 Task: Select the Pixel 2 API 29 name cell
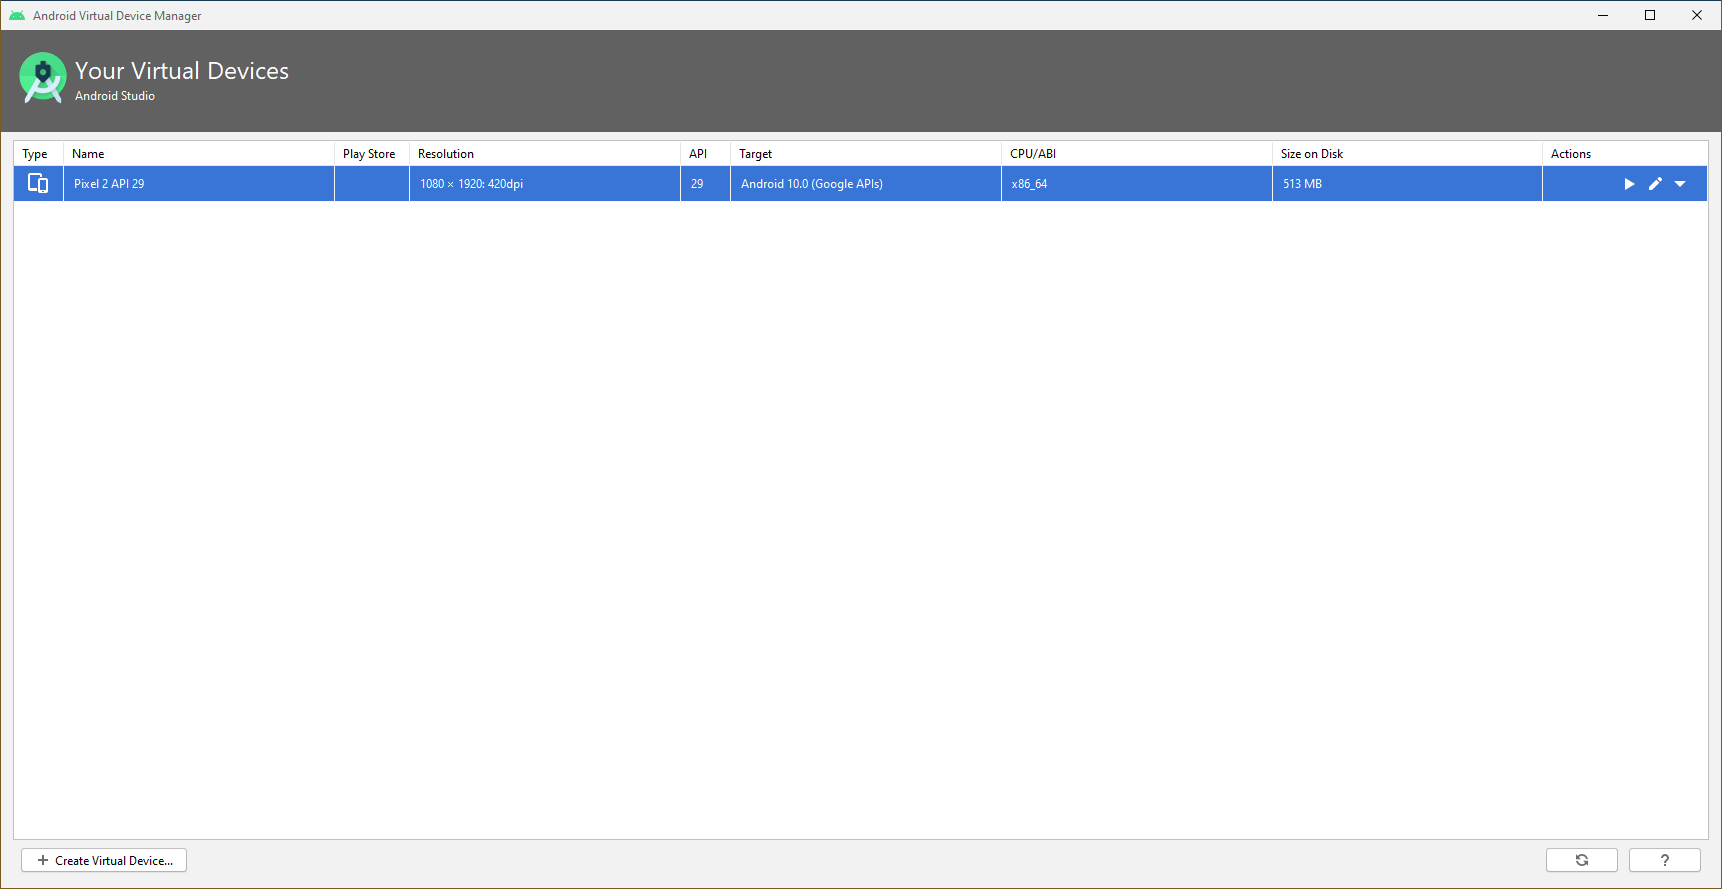click(x=198, y=184)
